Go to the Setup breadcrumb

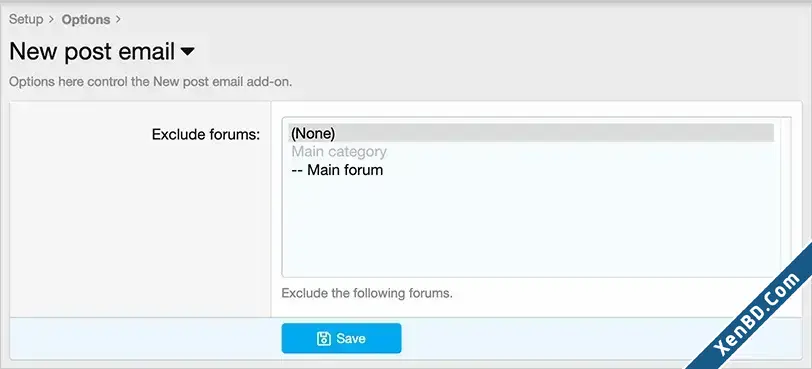(x=26, y=20)
